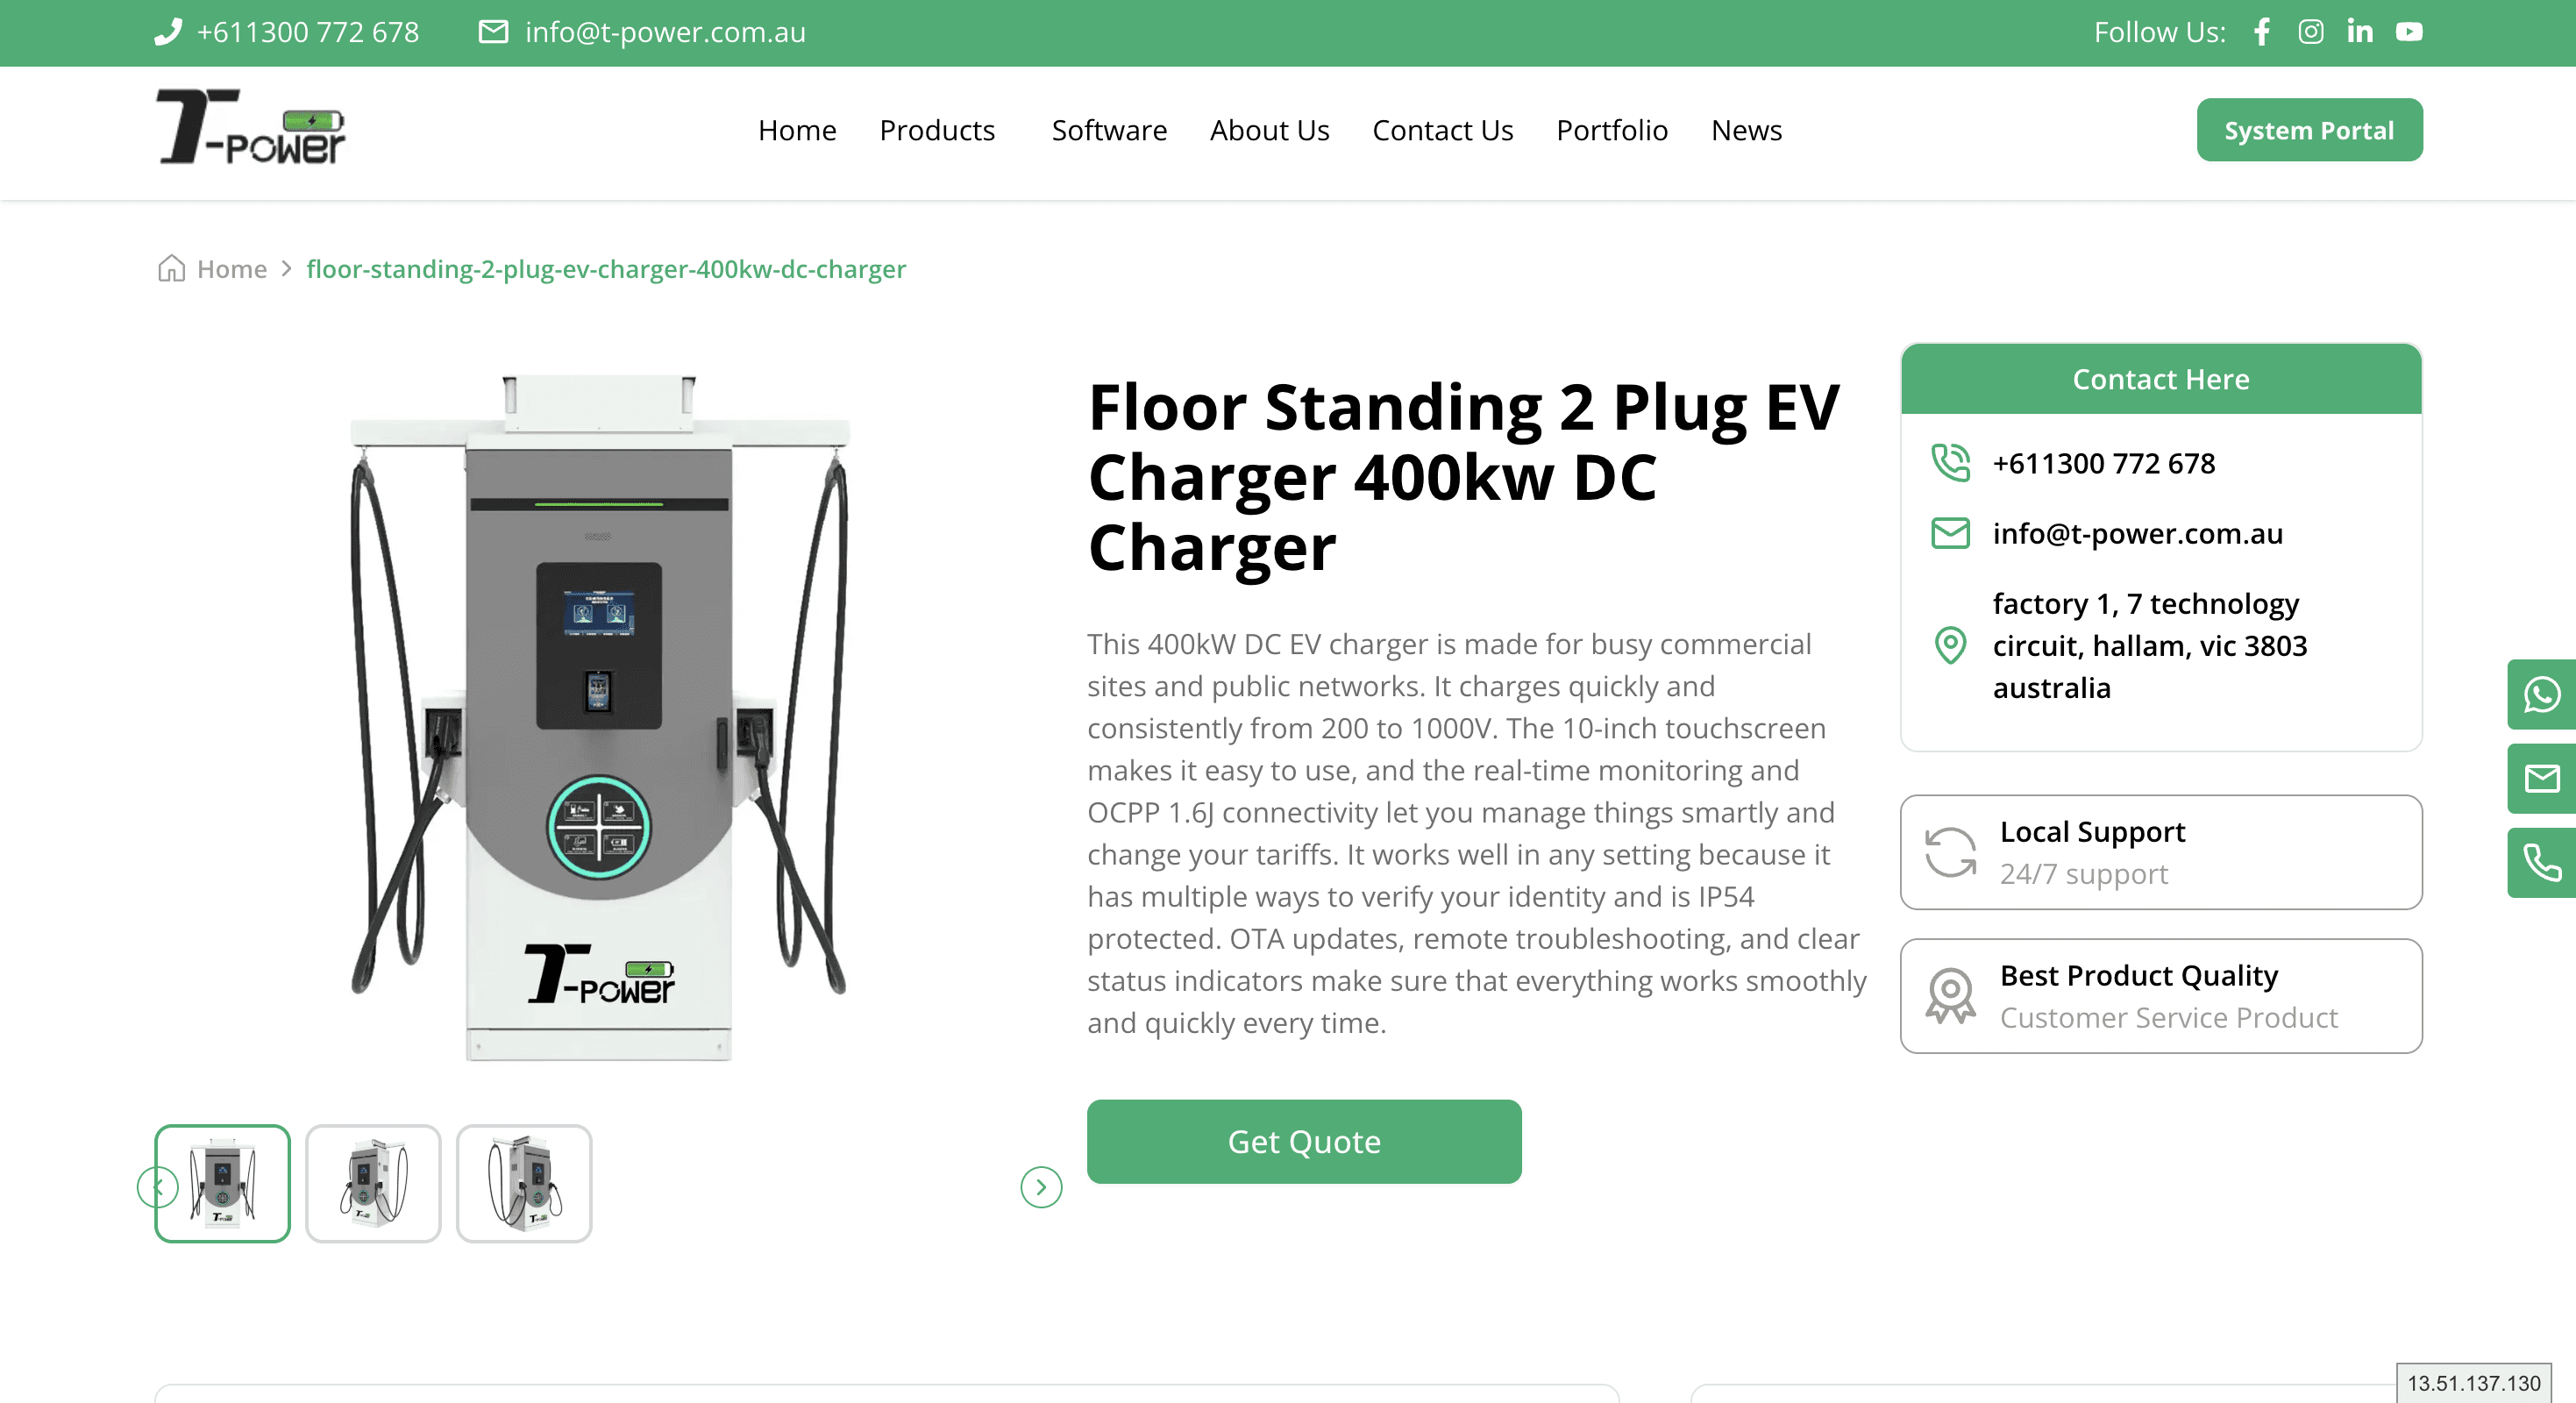This screenshot has height=1403, width=2576.
Task: Go to the Portfolio page
Action: click(1612, 130)
